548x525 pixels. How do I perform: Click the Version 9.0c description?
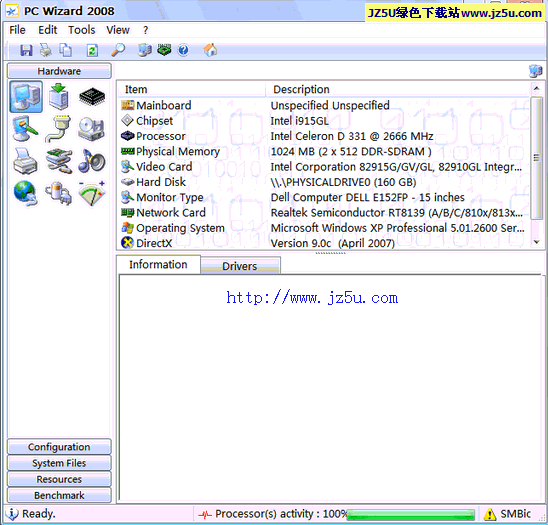[x=333, y=243]
